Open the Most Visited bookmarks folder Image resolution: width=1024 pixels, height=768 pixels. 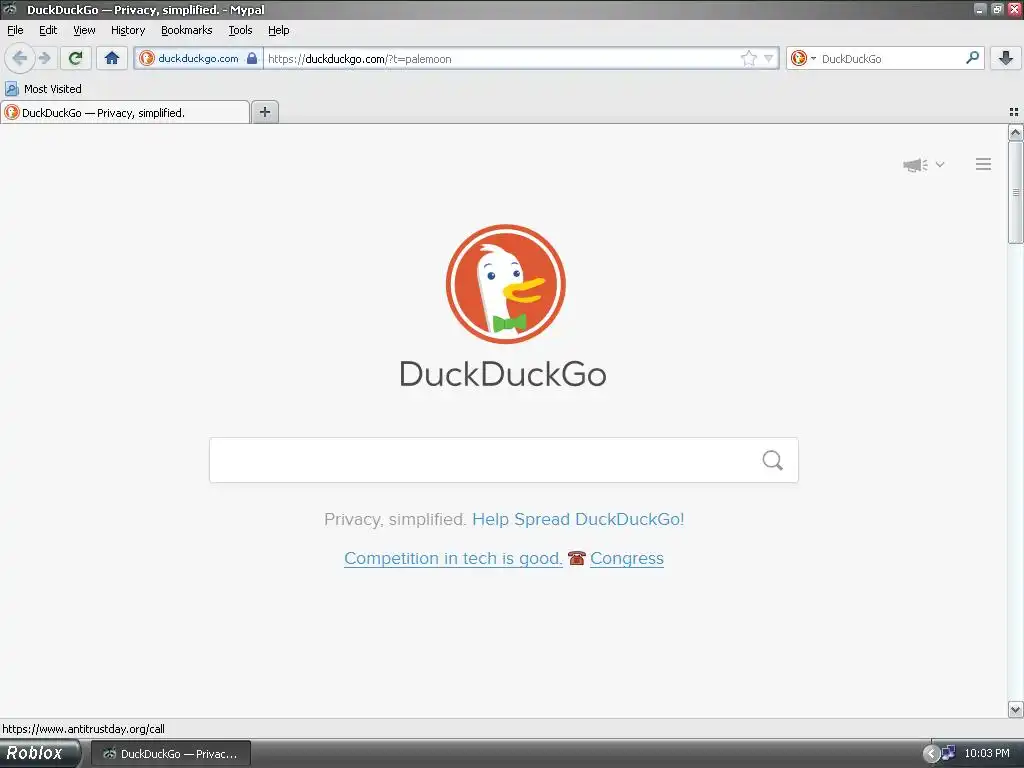coord(44,89)
